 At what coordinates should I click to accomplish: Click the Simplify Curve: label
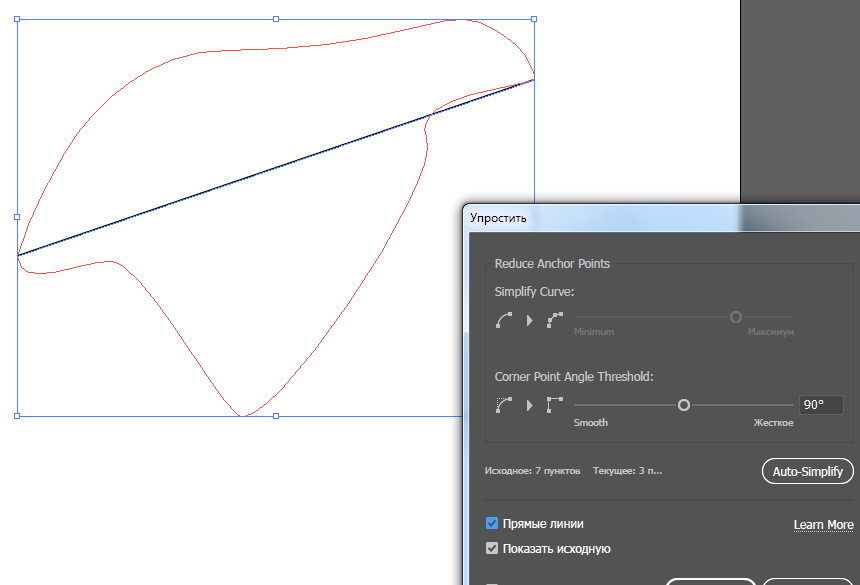pyautogui.click(x=534, y=292)
